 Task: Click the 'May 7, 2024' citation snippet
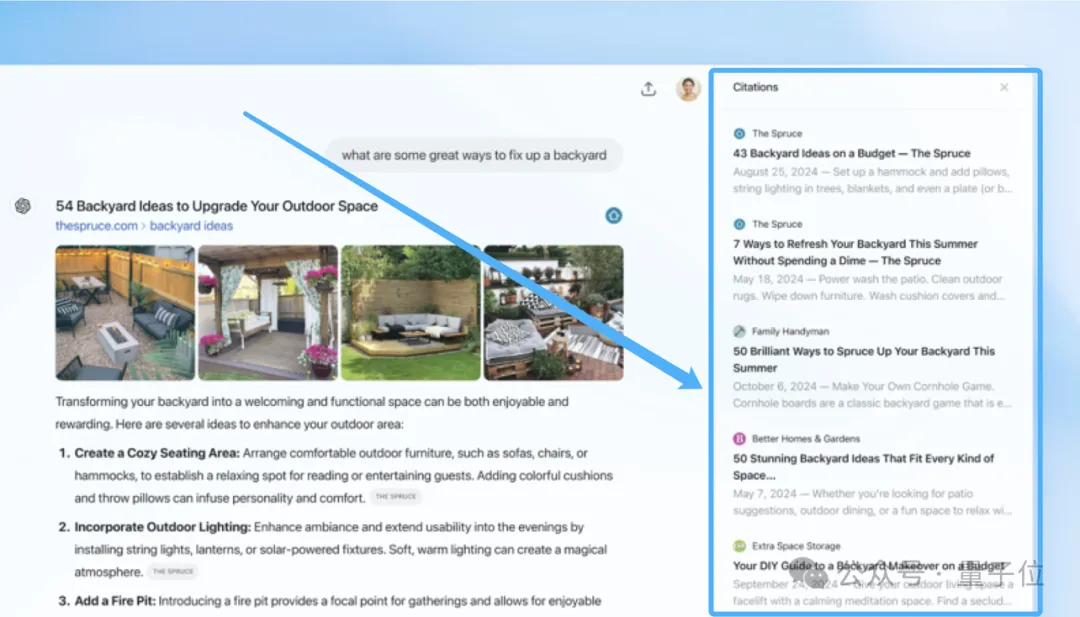tap(872, 502)
